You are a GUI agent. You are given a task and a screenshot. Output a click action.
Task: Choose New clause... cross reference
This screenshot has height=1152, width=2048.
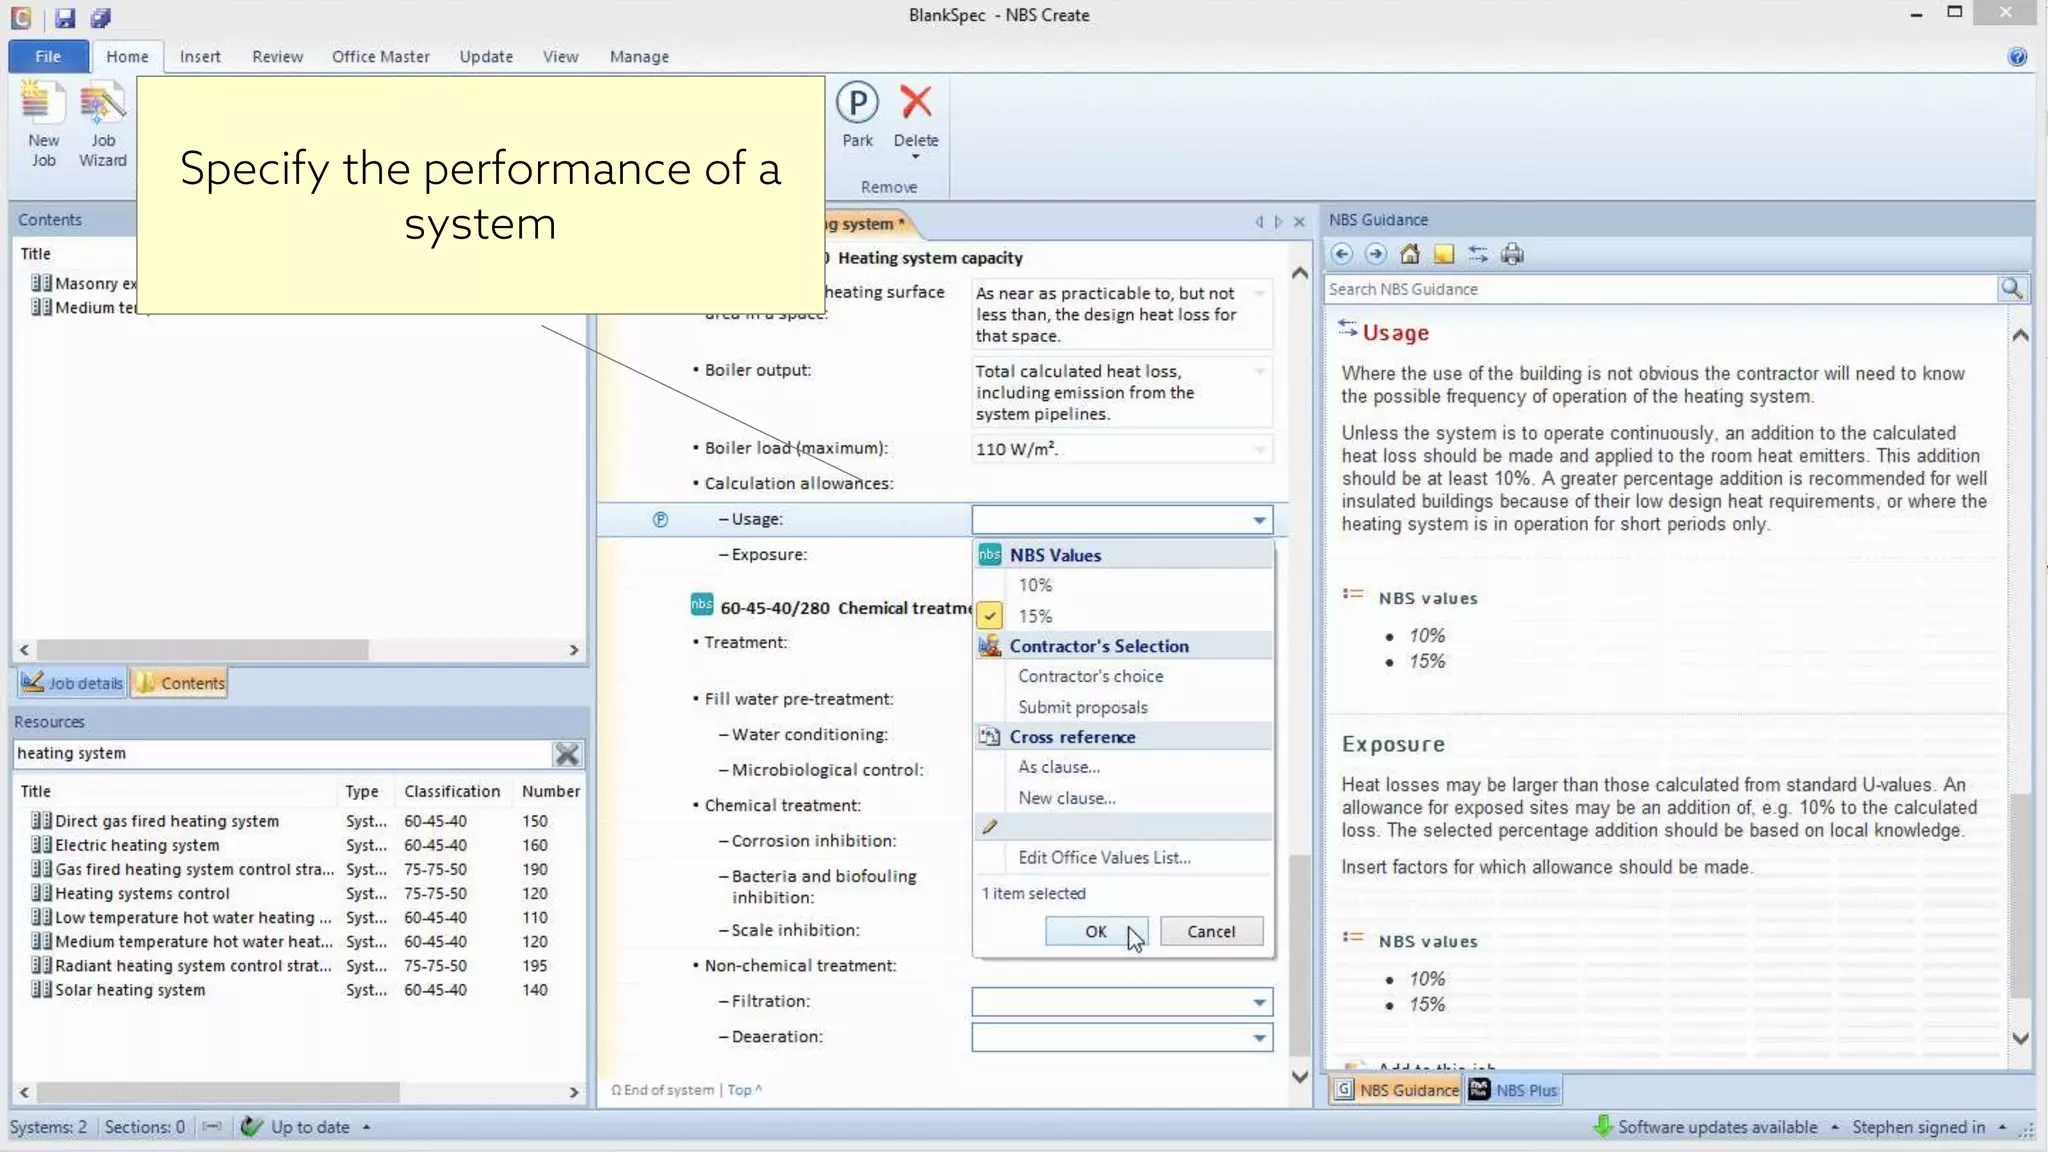click(1066, 798)
